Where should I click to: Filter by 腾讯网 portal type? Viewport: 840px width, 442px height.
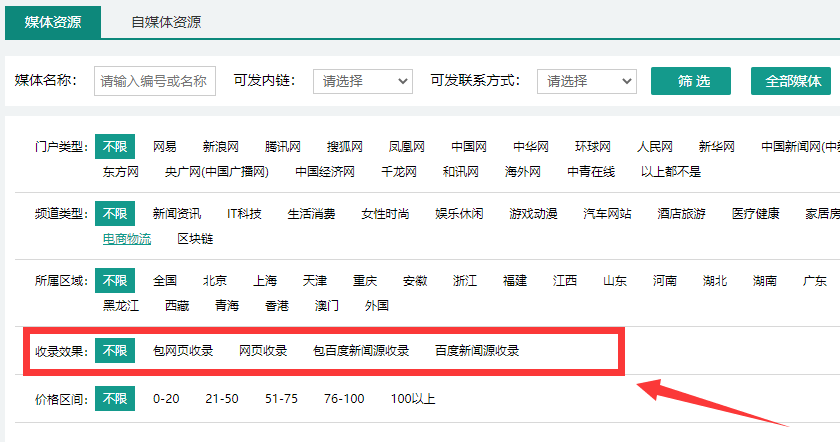click(282, 147)
